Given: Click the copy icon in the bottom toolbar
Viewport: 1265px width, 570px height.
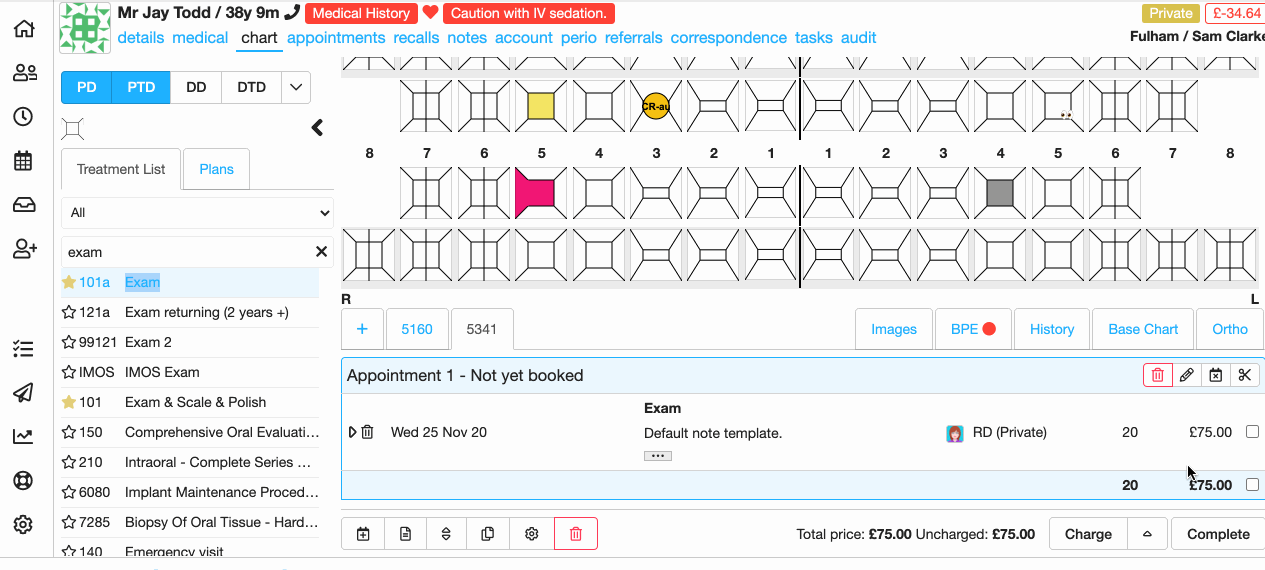Looking at the screenshot, I should coord(488,534).
